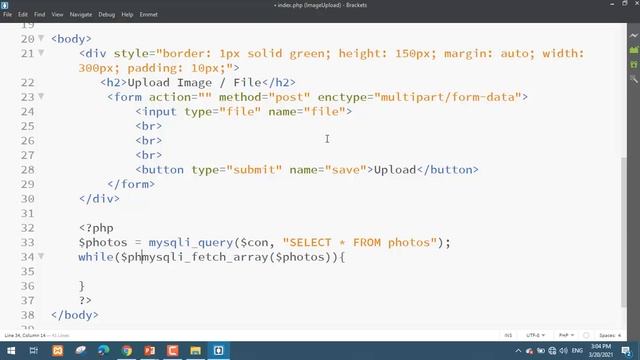Click the </body> closing tag on line 38
Image resolution: width=640 pixels, height=360 pixels.
pos(75,315)
